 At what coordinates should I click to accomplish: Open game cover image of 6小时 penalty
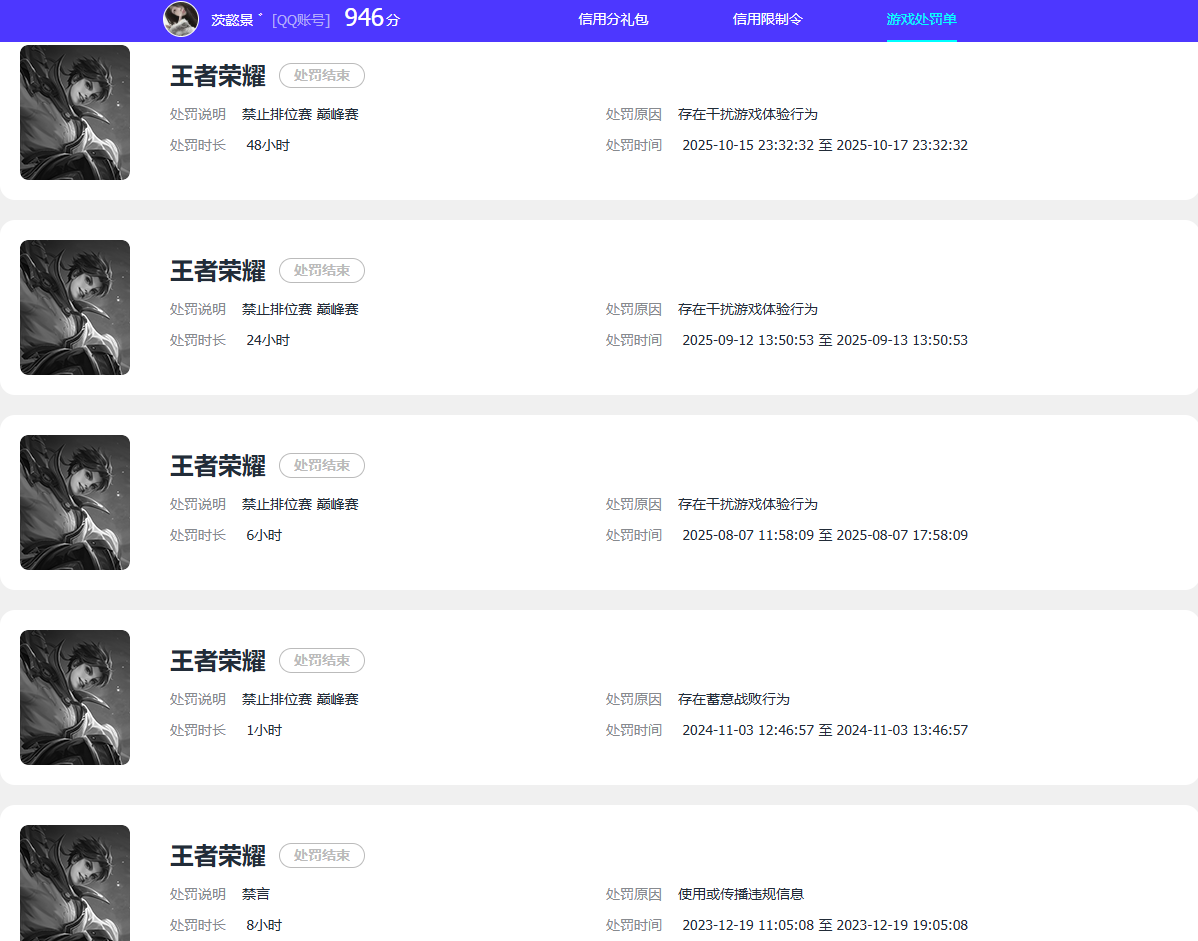coord(75,502)
